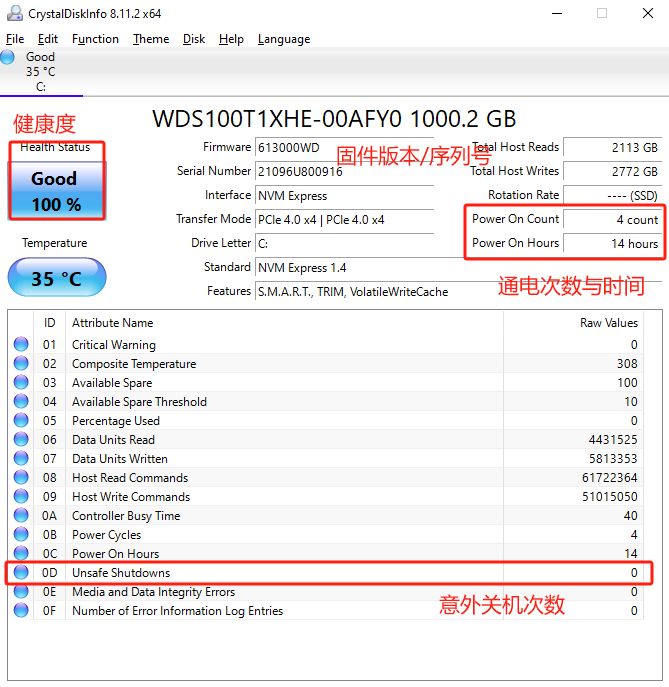The height and width of the screenshot is (687, 669).
Task: Click the status circle for Data Units Written
Action: pos(21,458)
